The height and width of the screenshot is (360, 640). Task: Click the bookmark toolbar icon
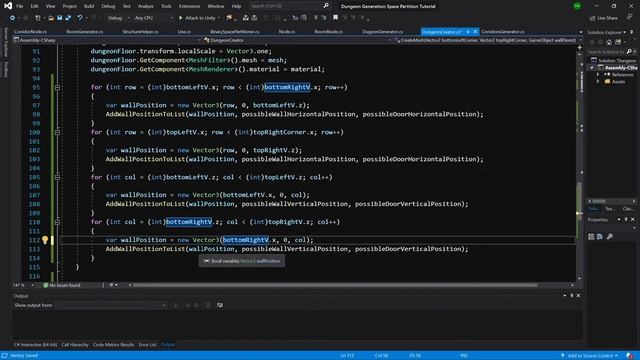(x=335, y=18)
